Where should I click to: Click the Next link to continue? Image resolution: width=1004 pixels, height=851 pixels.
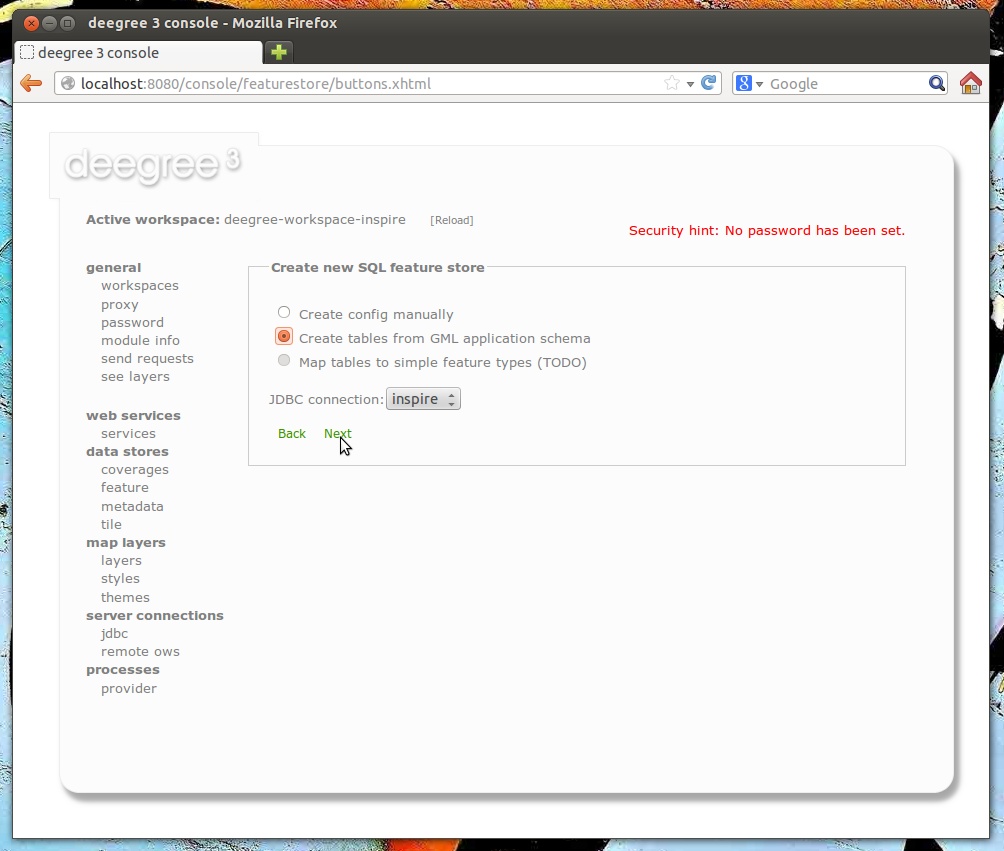[x=337, y=433]
